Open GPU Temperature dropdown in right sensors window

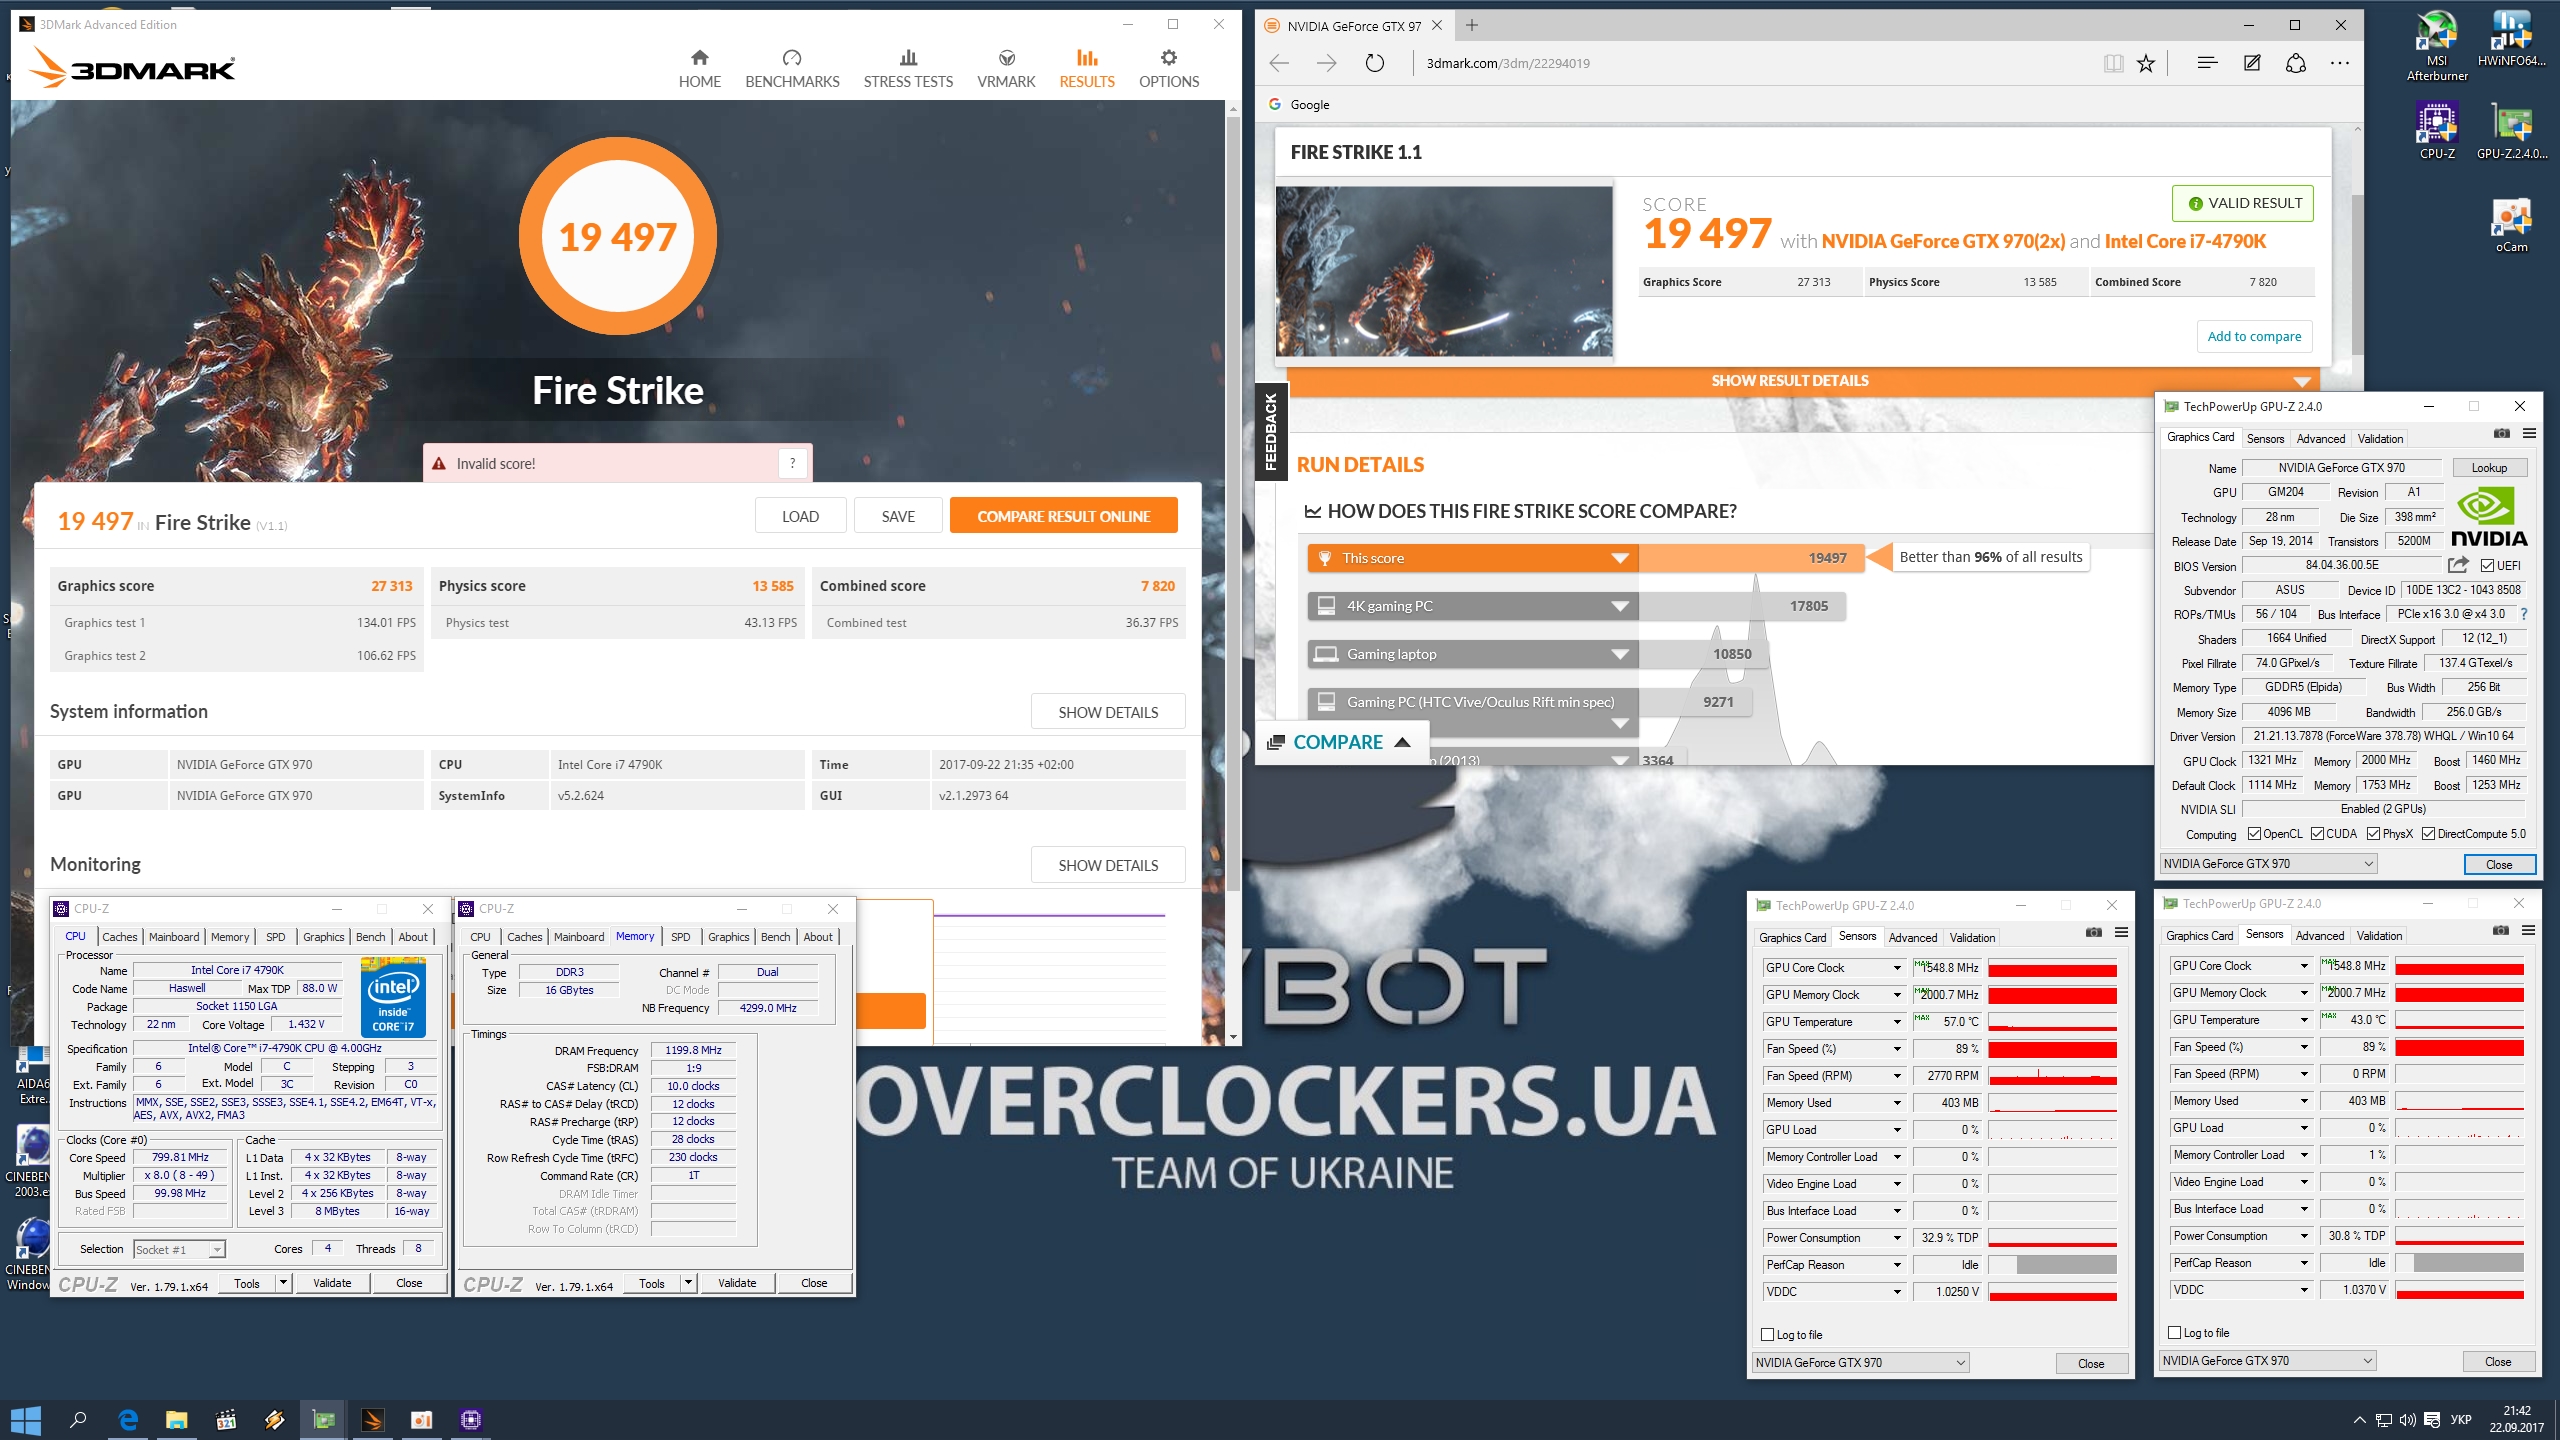tap(2303, 1020)
